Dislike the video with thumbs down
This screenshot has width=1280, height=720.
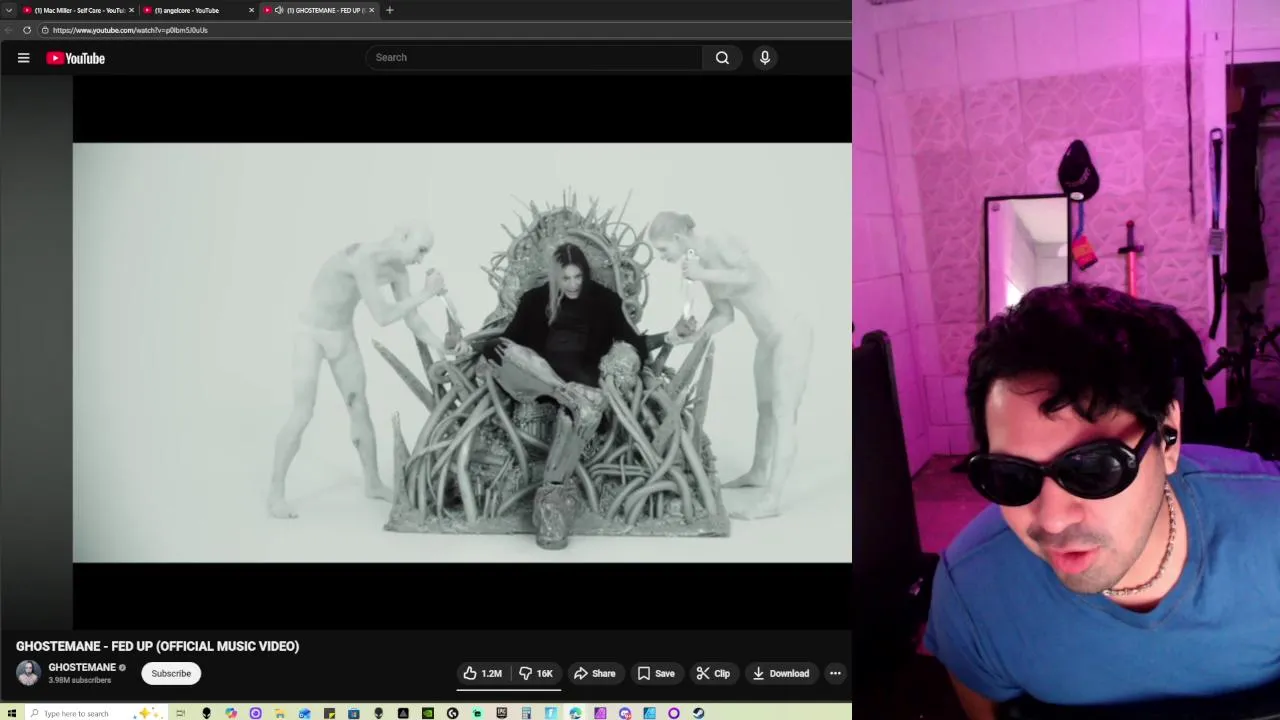[x=536, y=673]
